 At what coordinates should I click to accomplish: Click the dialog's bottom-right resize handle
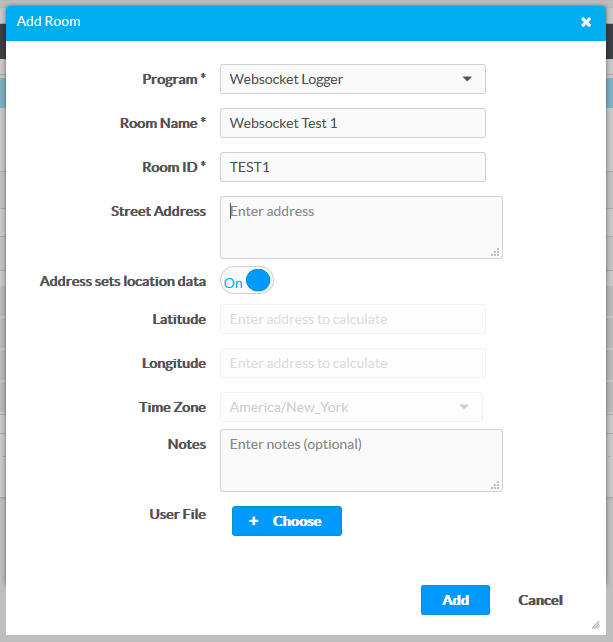coord(597,625)
